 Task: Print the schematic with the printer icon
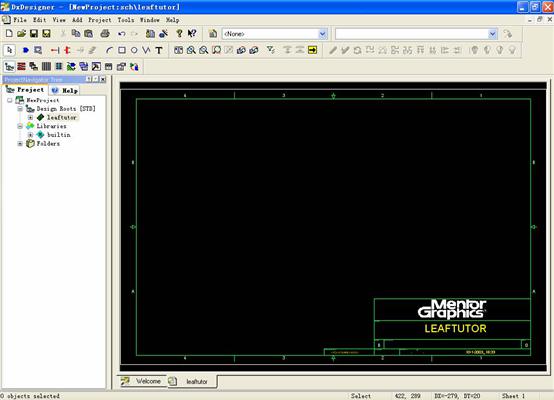pos(105,34)
